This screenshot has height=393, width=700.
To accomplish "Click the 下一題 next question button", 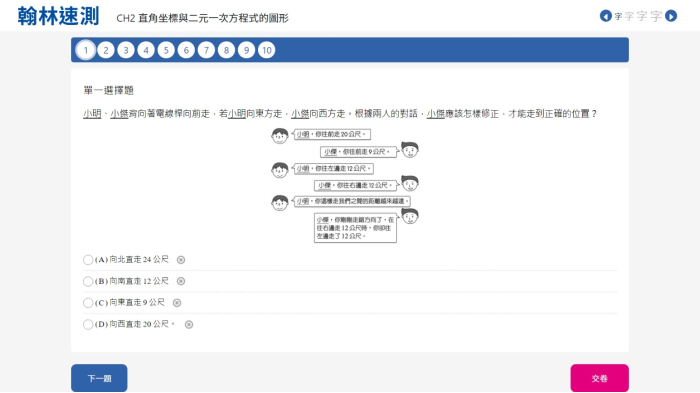I will click(x=99, y=378).
